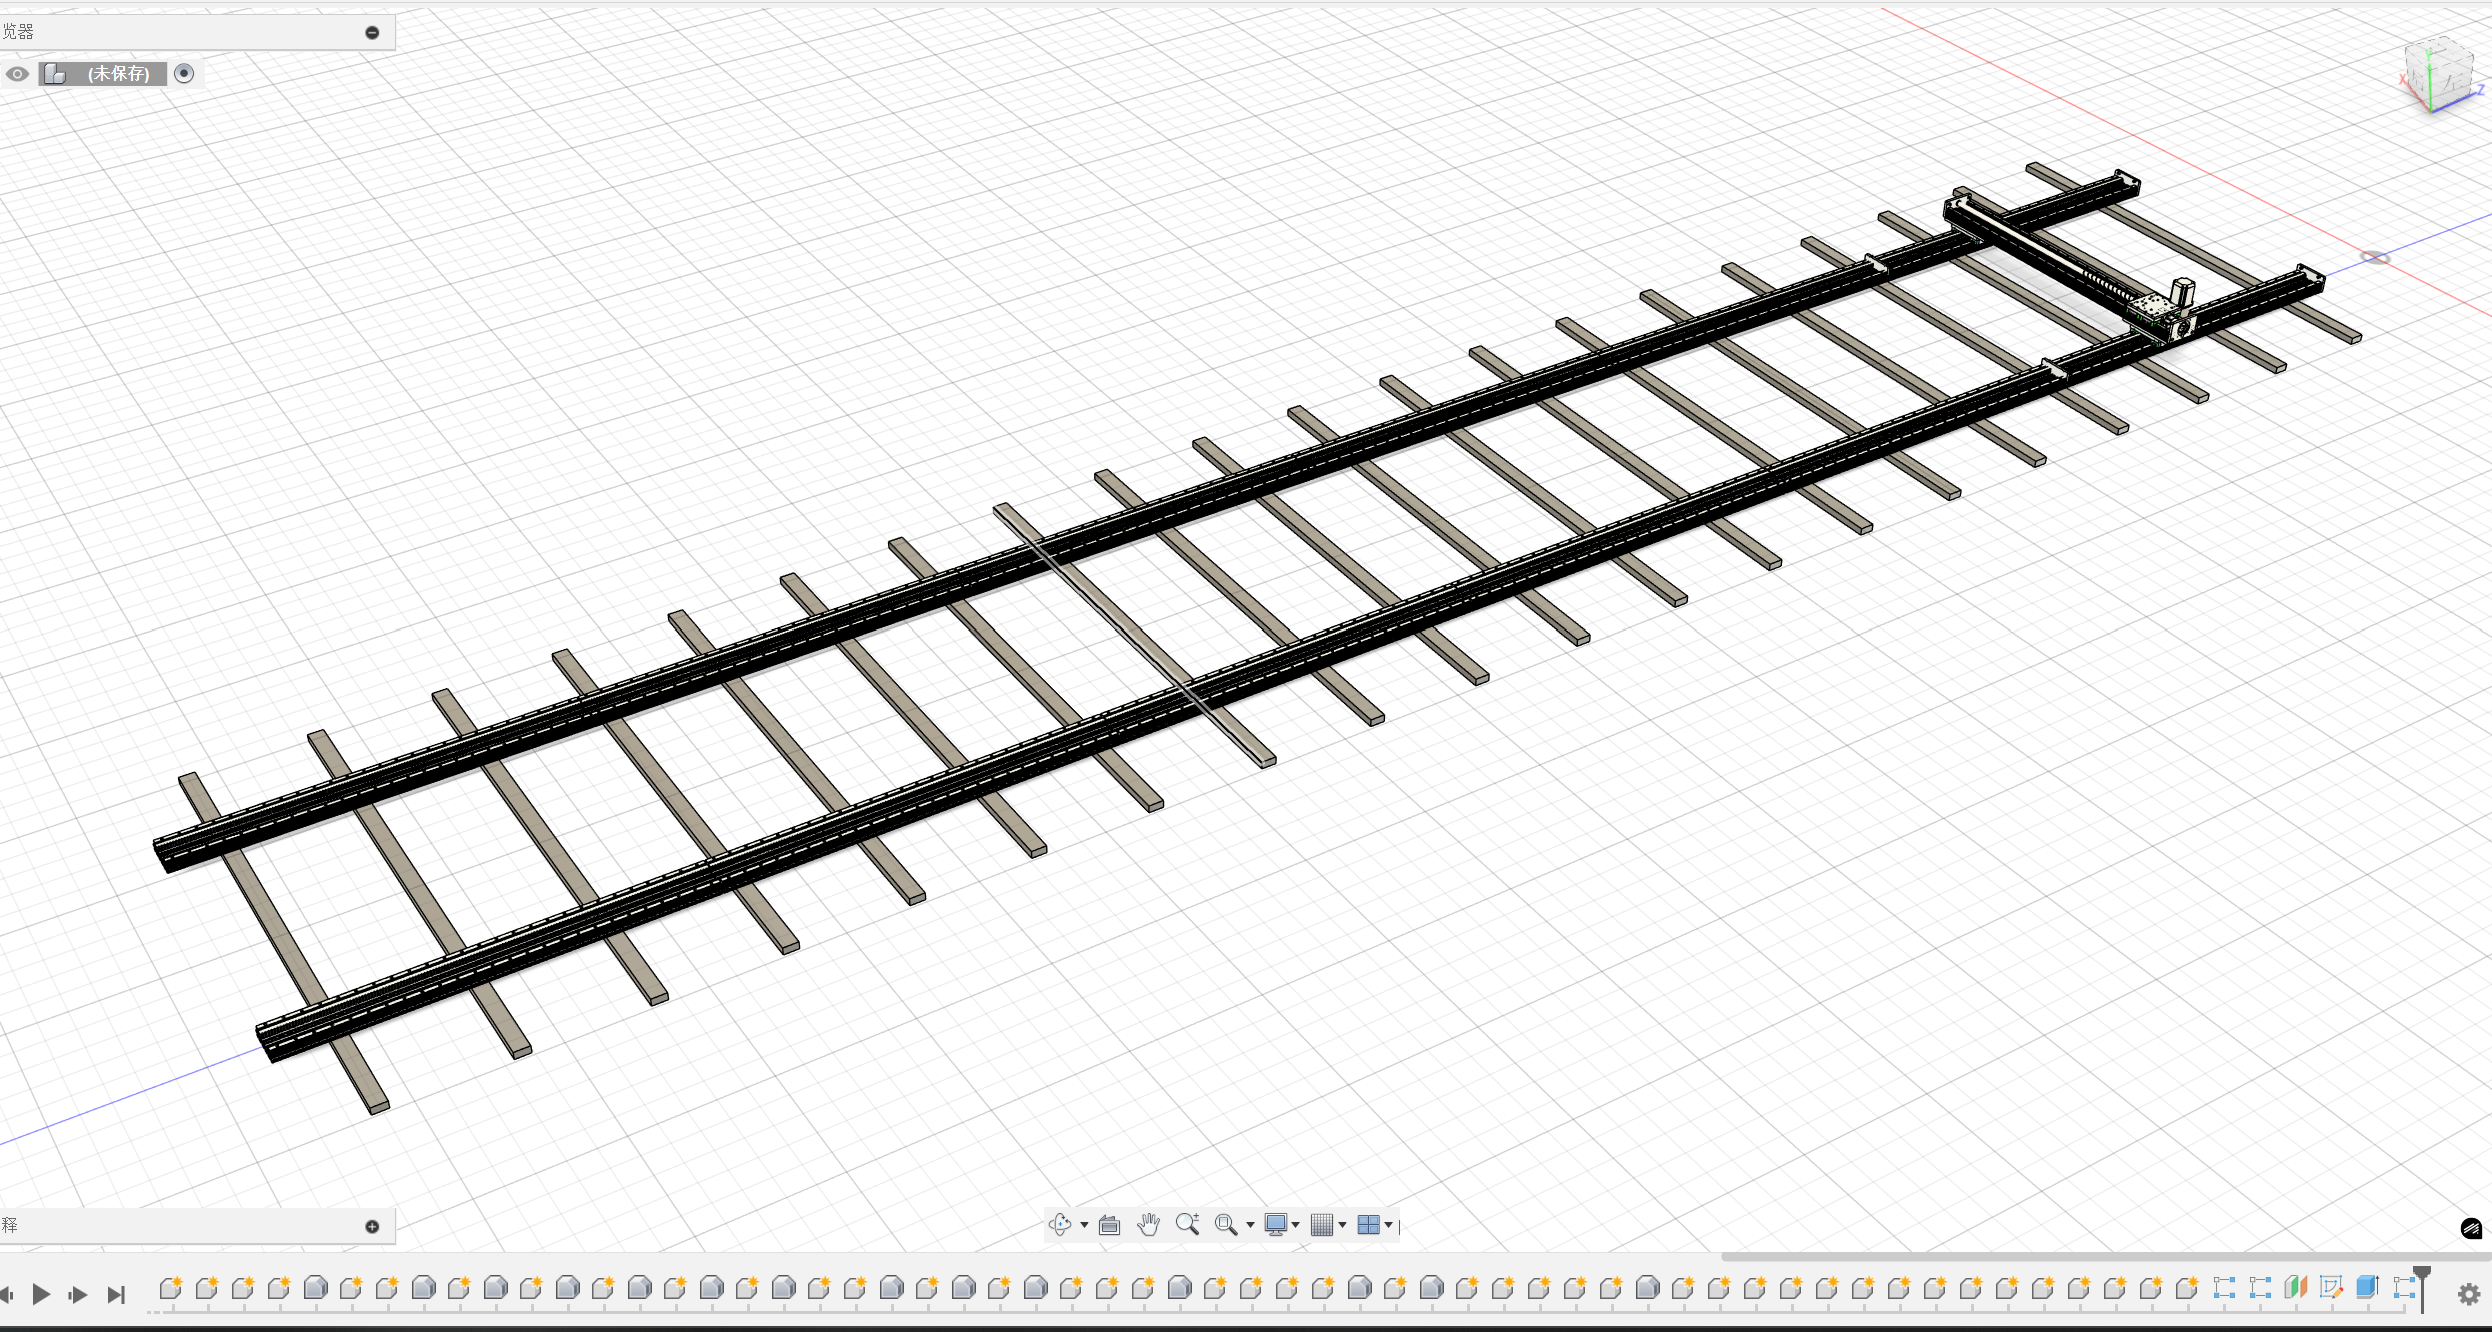2492x1332 pixels.
Task: Collapse the browser panel
Action: 372,33
